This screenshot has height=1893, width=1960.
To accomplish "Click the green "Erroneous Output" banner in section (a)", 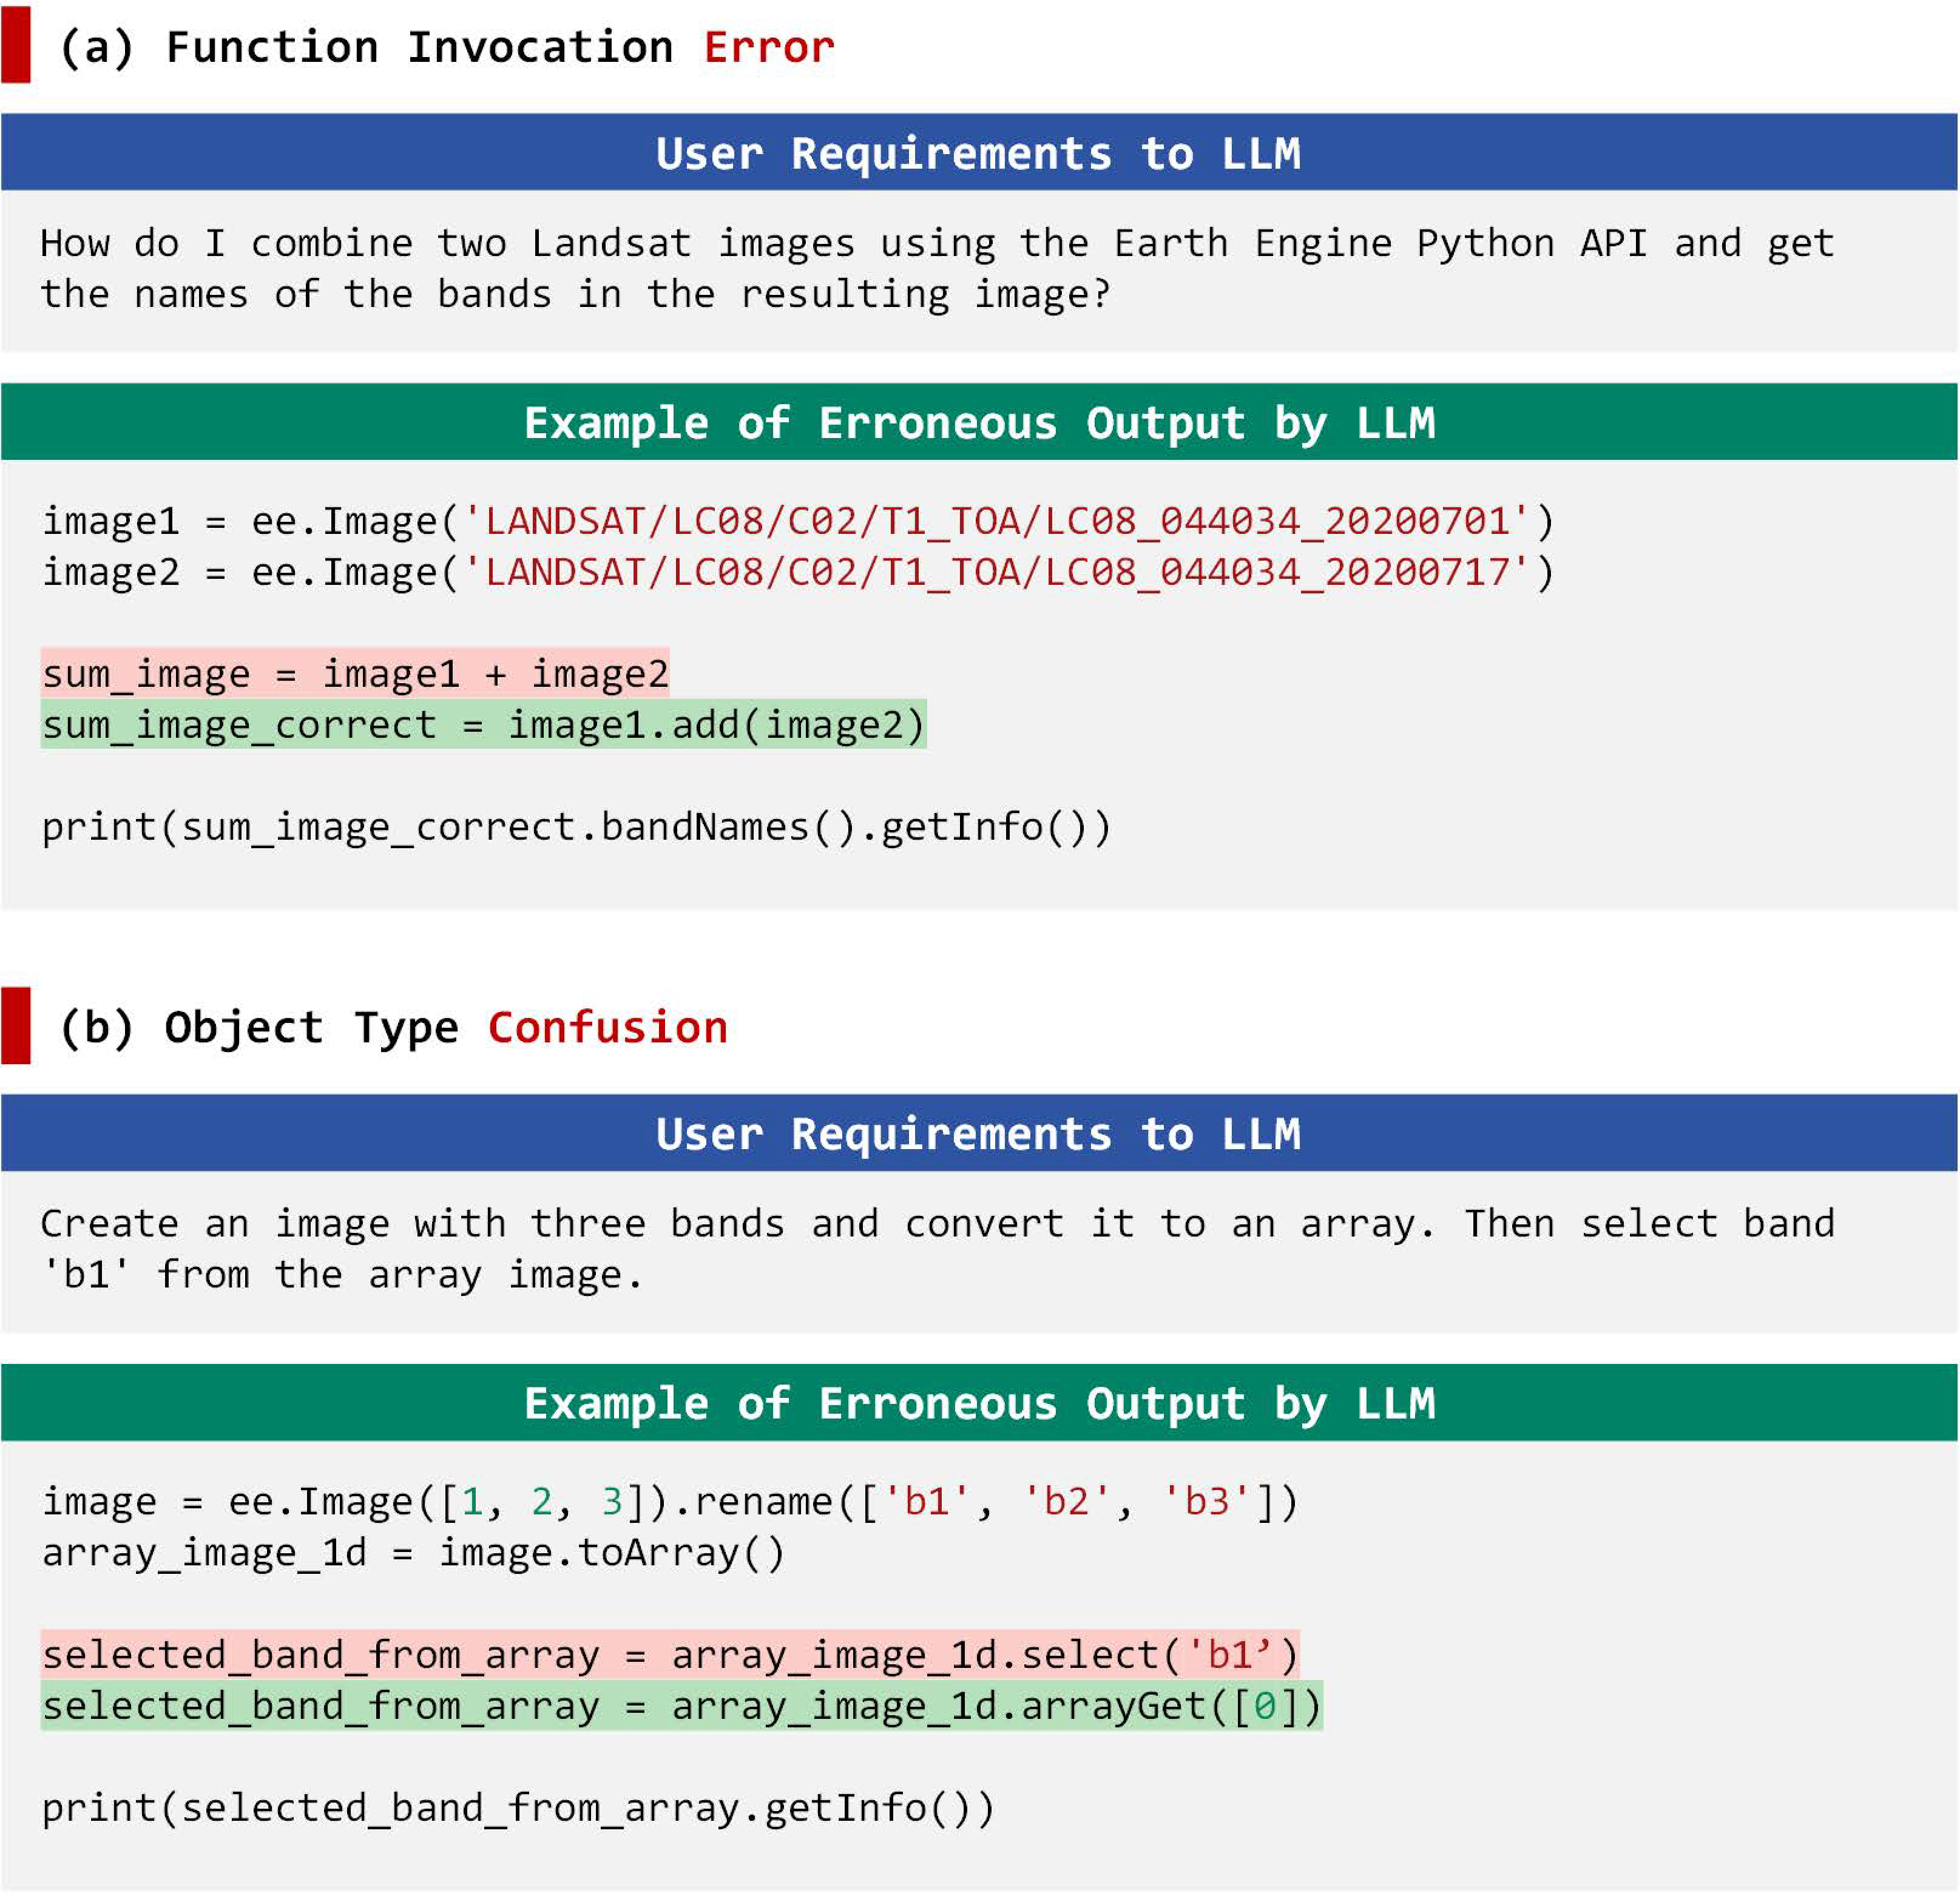I will point(978,423).
